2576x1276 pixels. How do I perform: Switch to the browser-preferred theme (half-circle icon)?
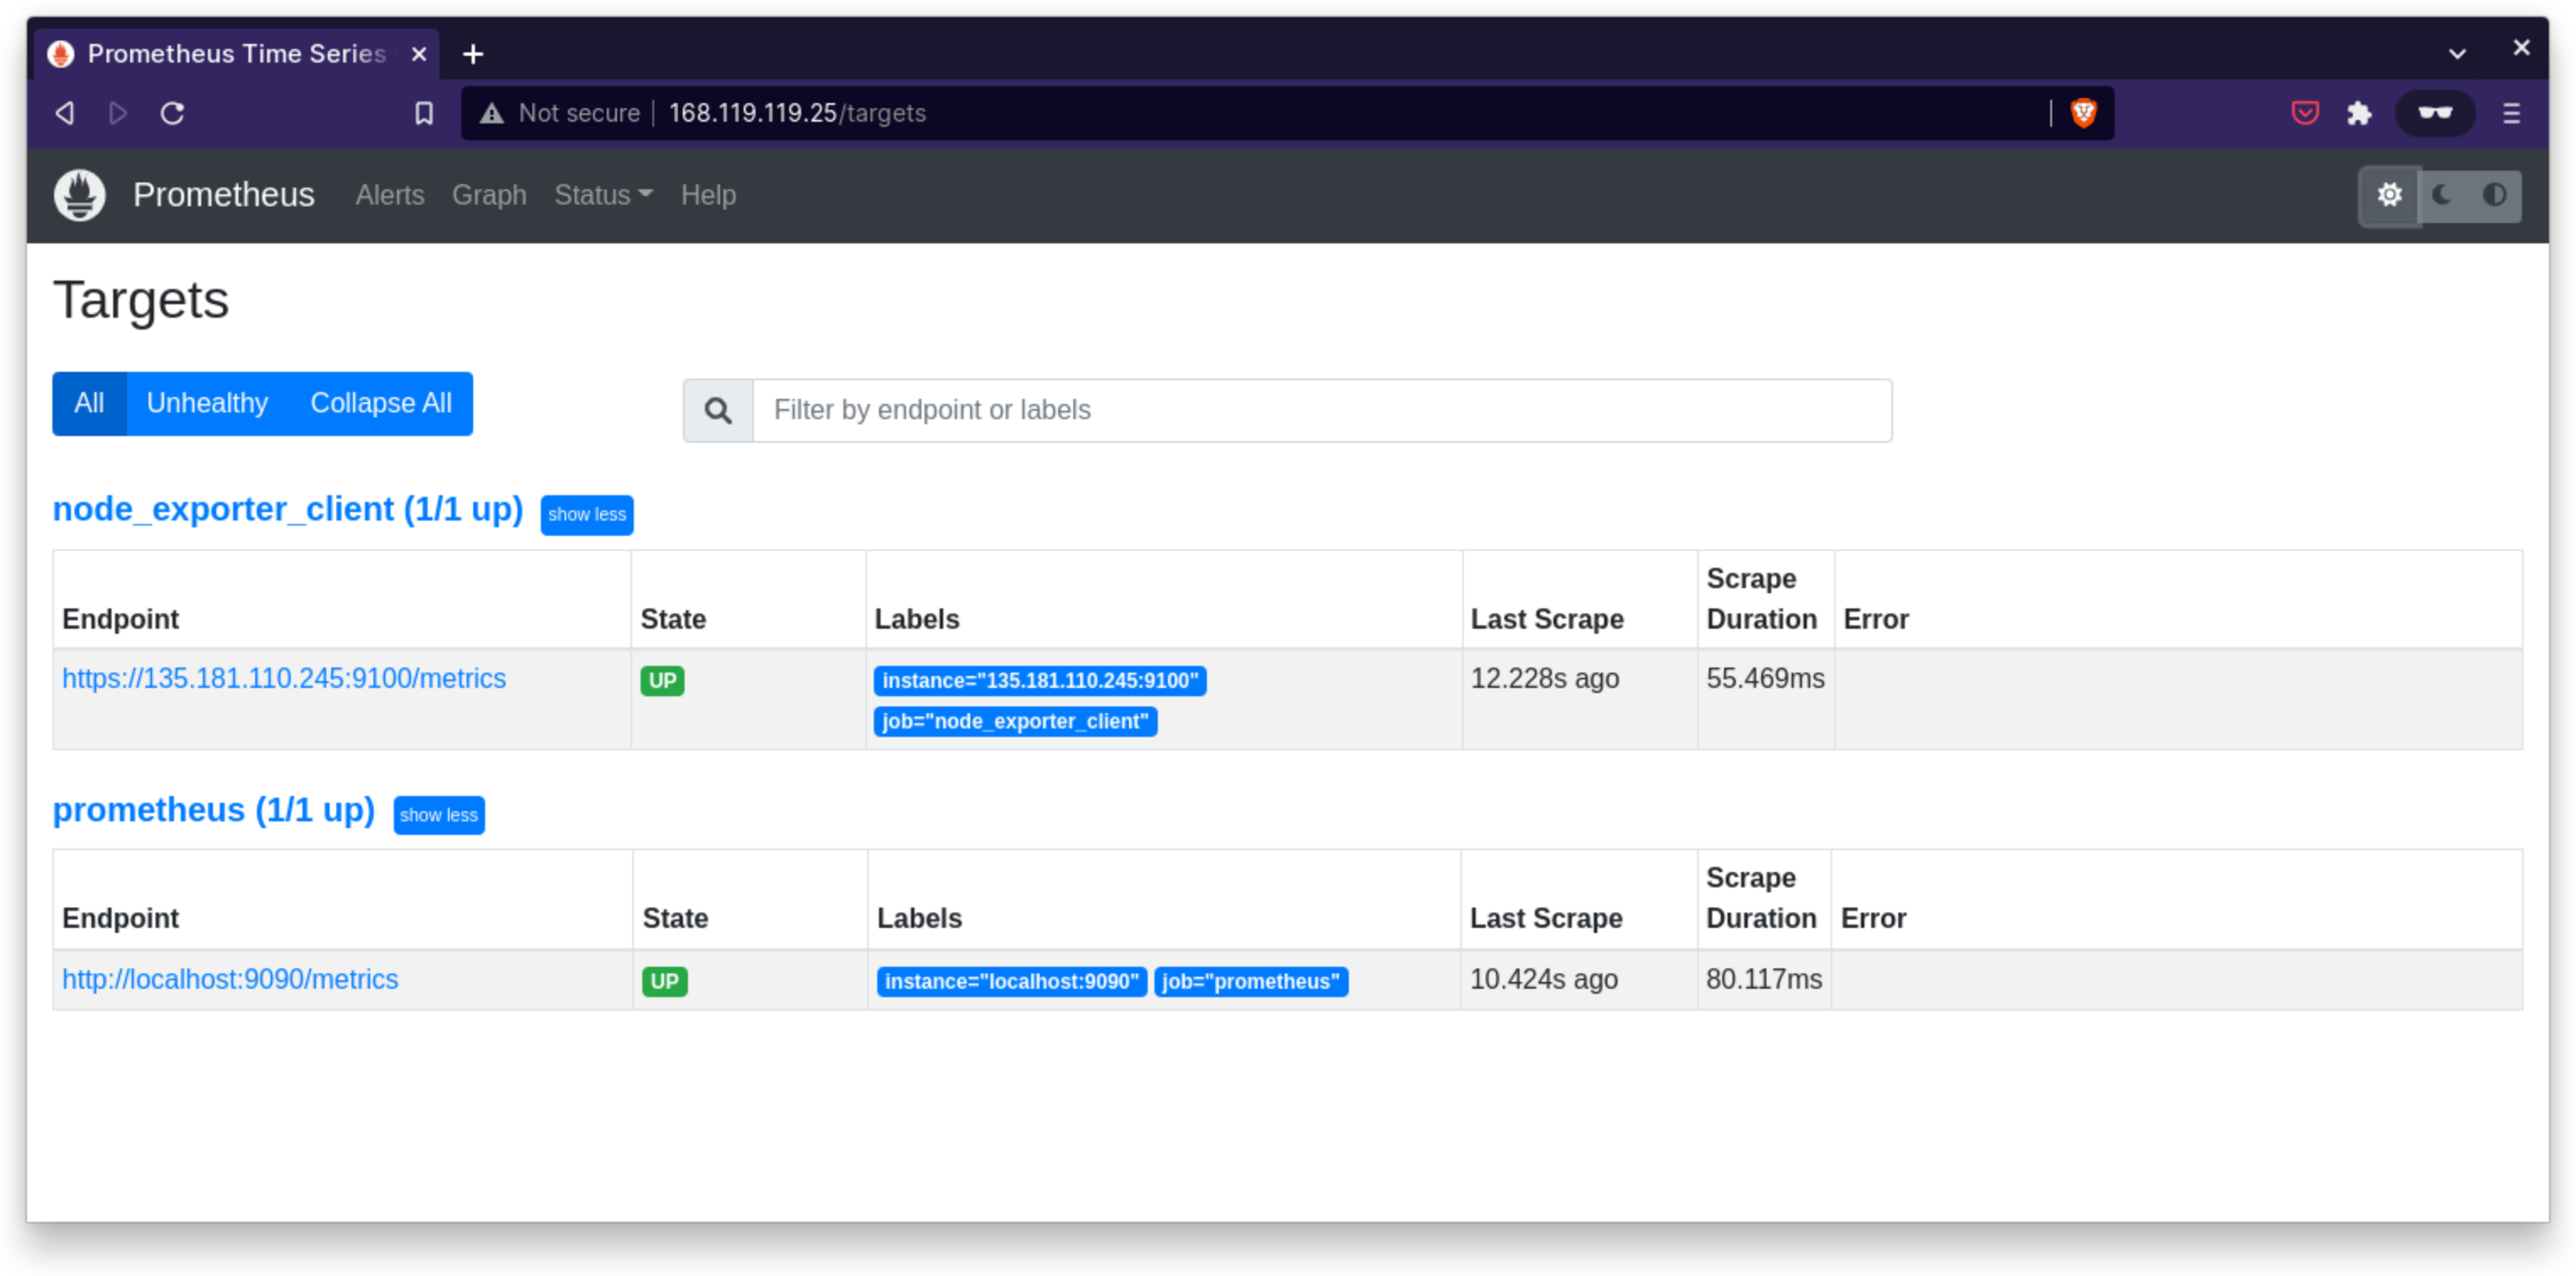coord(2494,195)
